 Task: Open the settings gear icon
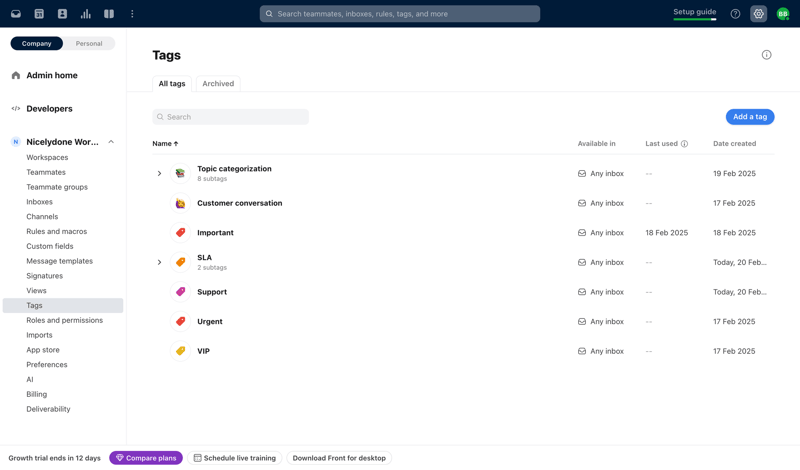759,14
